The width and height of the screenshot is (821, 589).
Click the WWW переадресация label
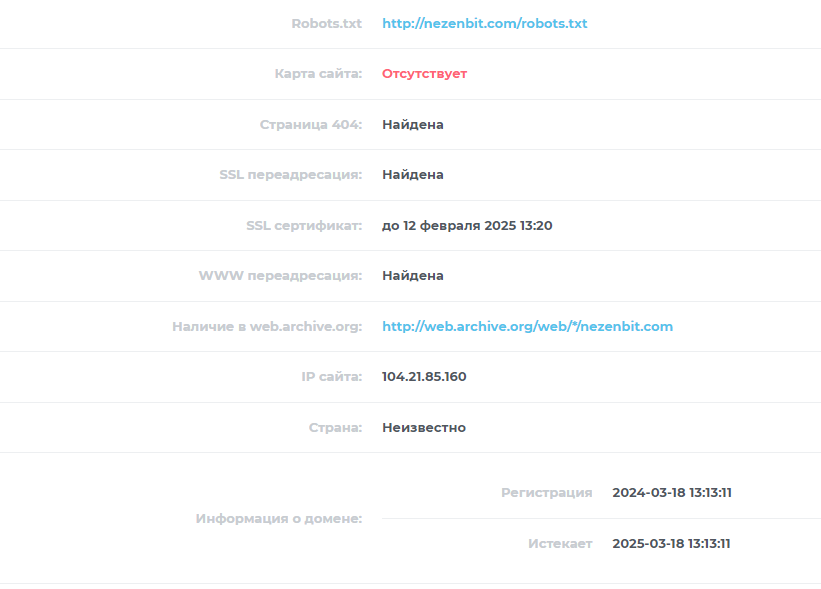[x=281, y=275]
